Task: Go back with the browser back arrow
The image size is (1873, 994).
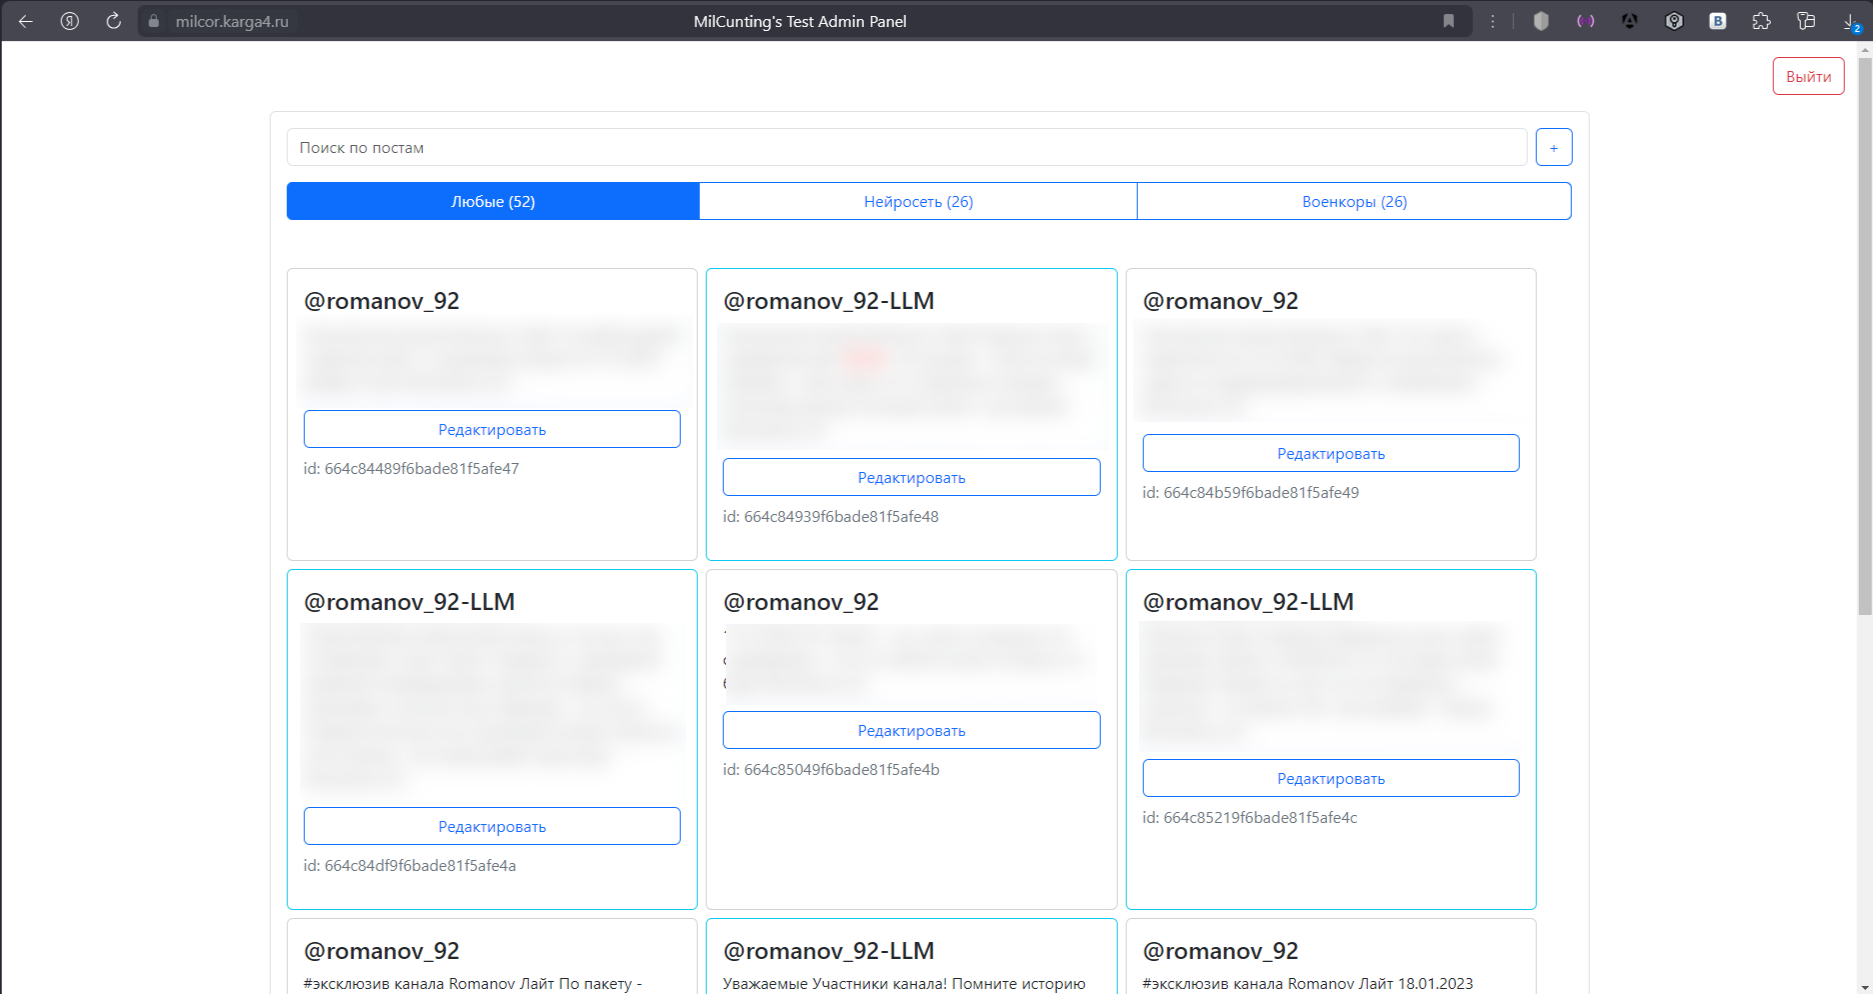Action: pos(26,21)
